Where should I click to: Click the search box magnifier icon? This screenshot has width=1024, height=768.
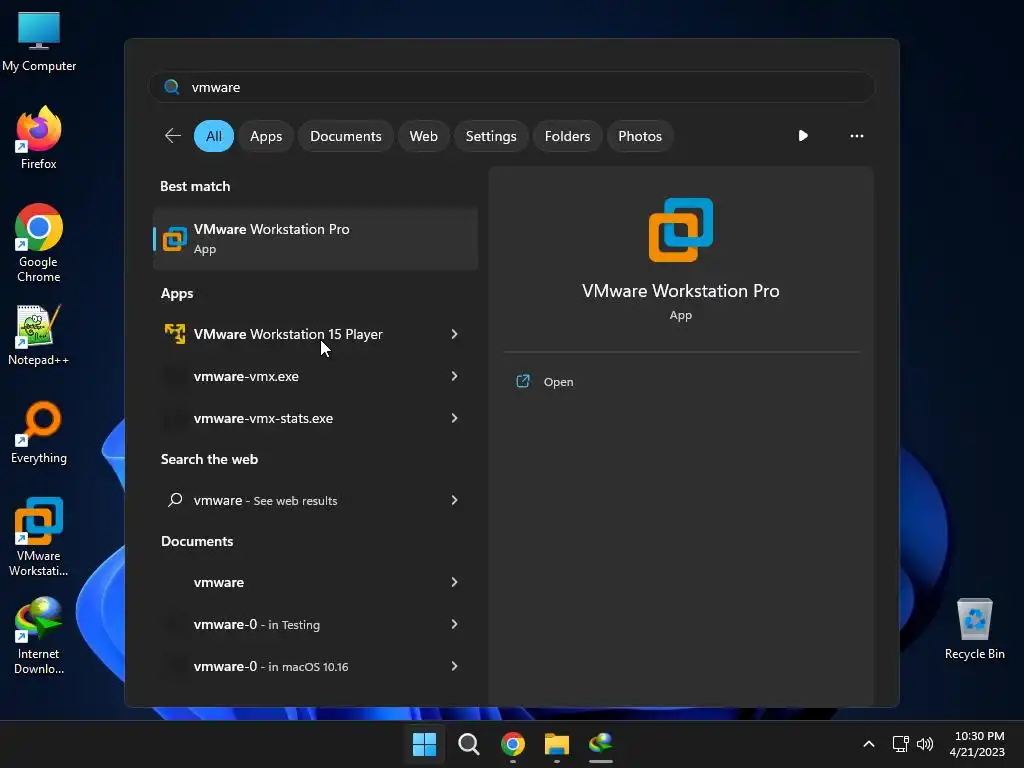click(172, 87)
